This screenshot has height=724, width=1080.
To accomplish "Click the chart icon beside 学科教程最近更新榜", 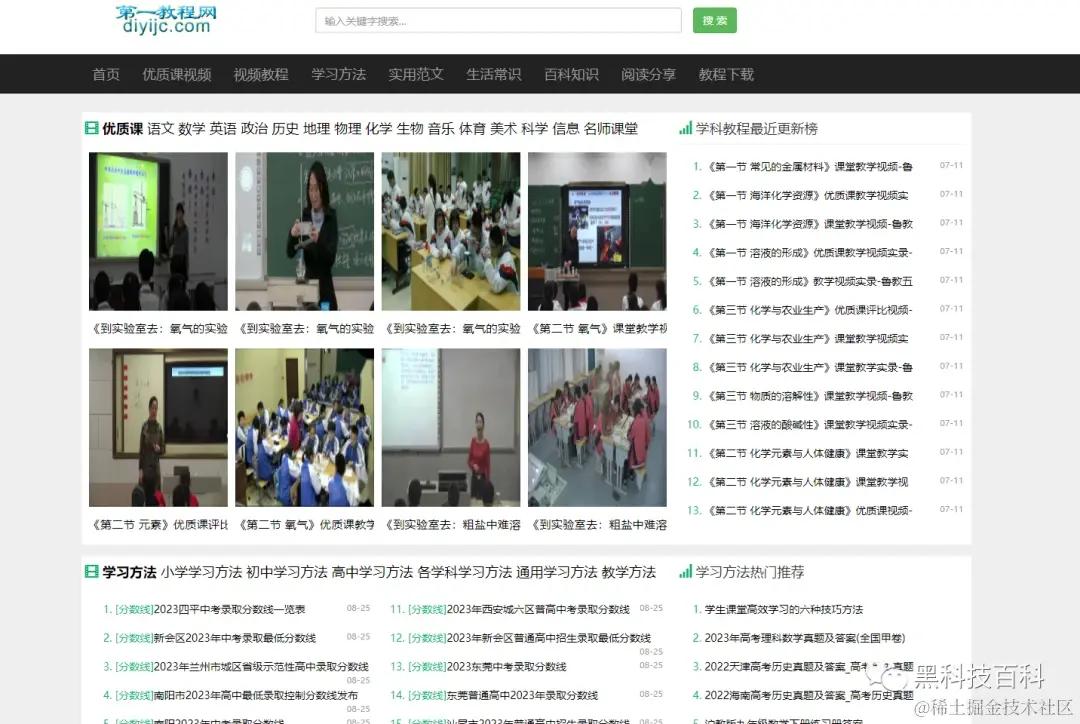I will point(685,129).
